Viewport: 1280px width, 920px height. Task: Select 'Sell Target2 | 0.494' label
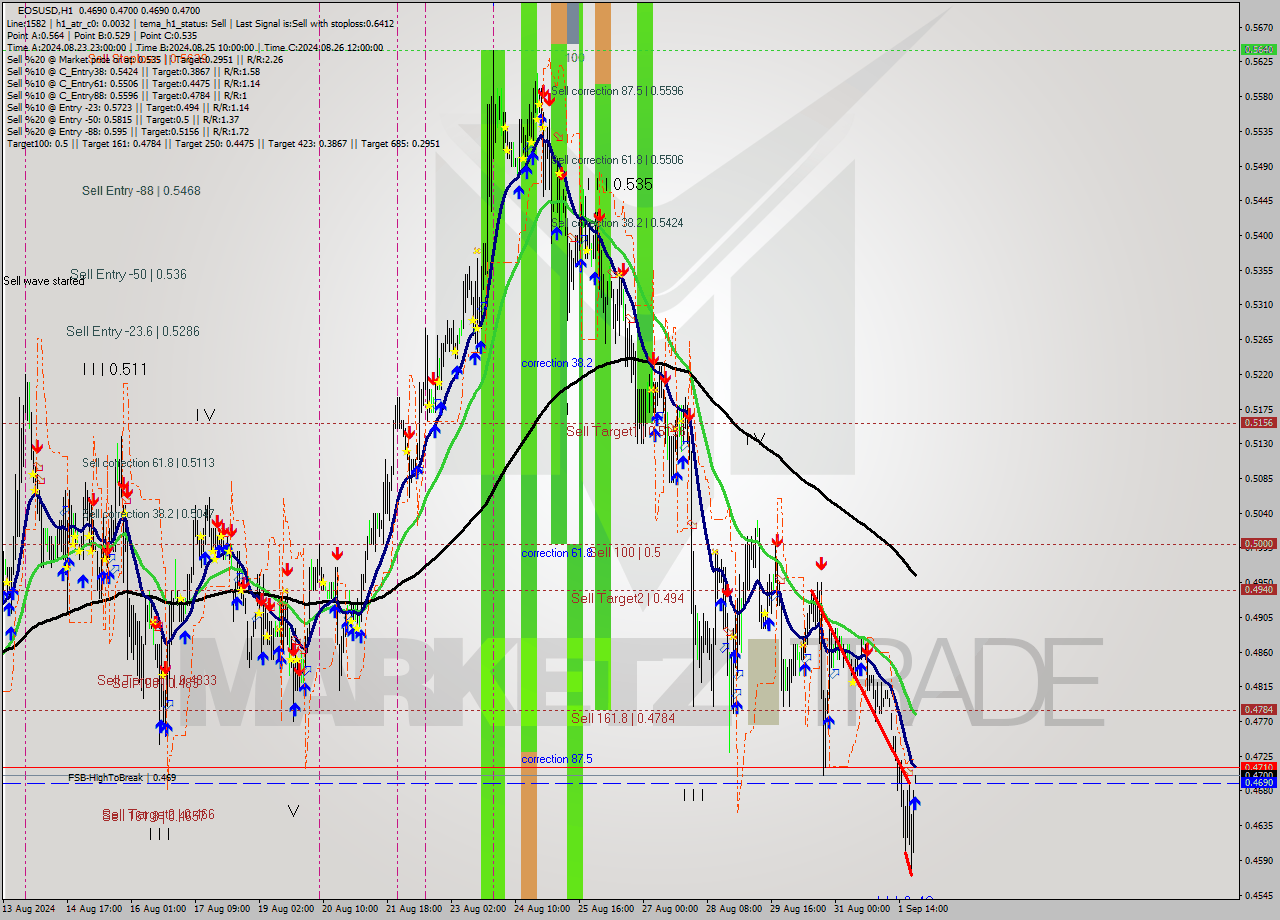627,598
